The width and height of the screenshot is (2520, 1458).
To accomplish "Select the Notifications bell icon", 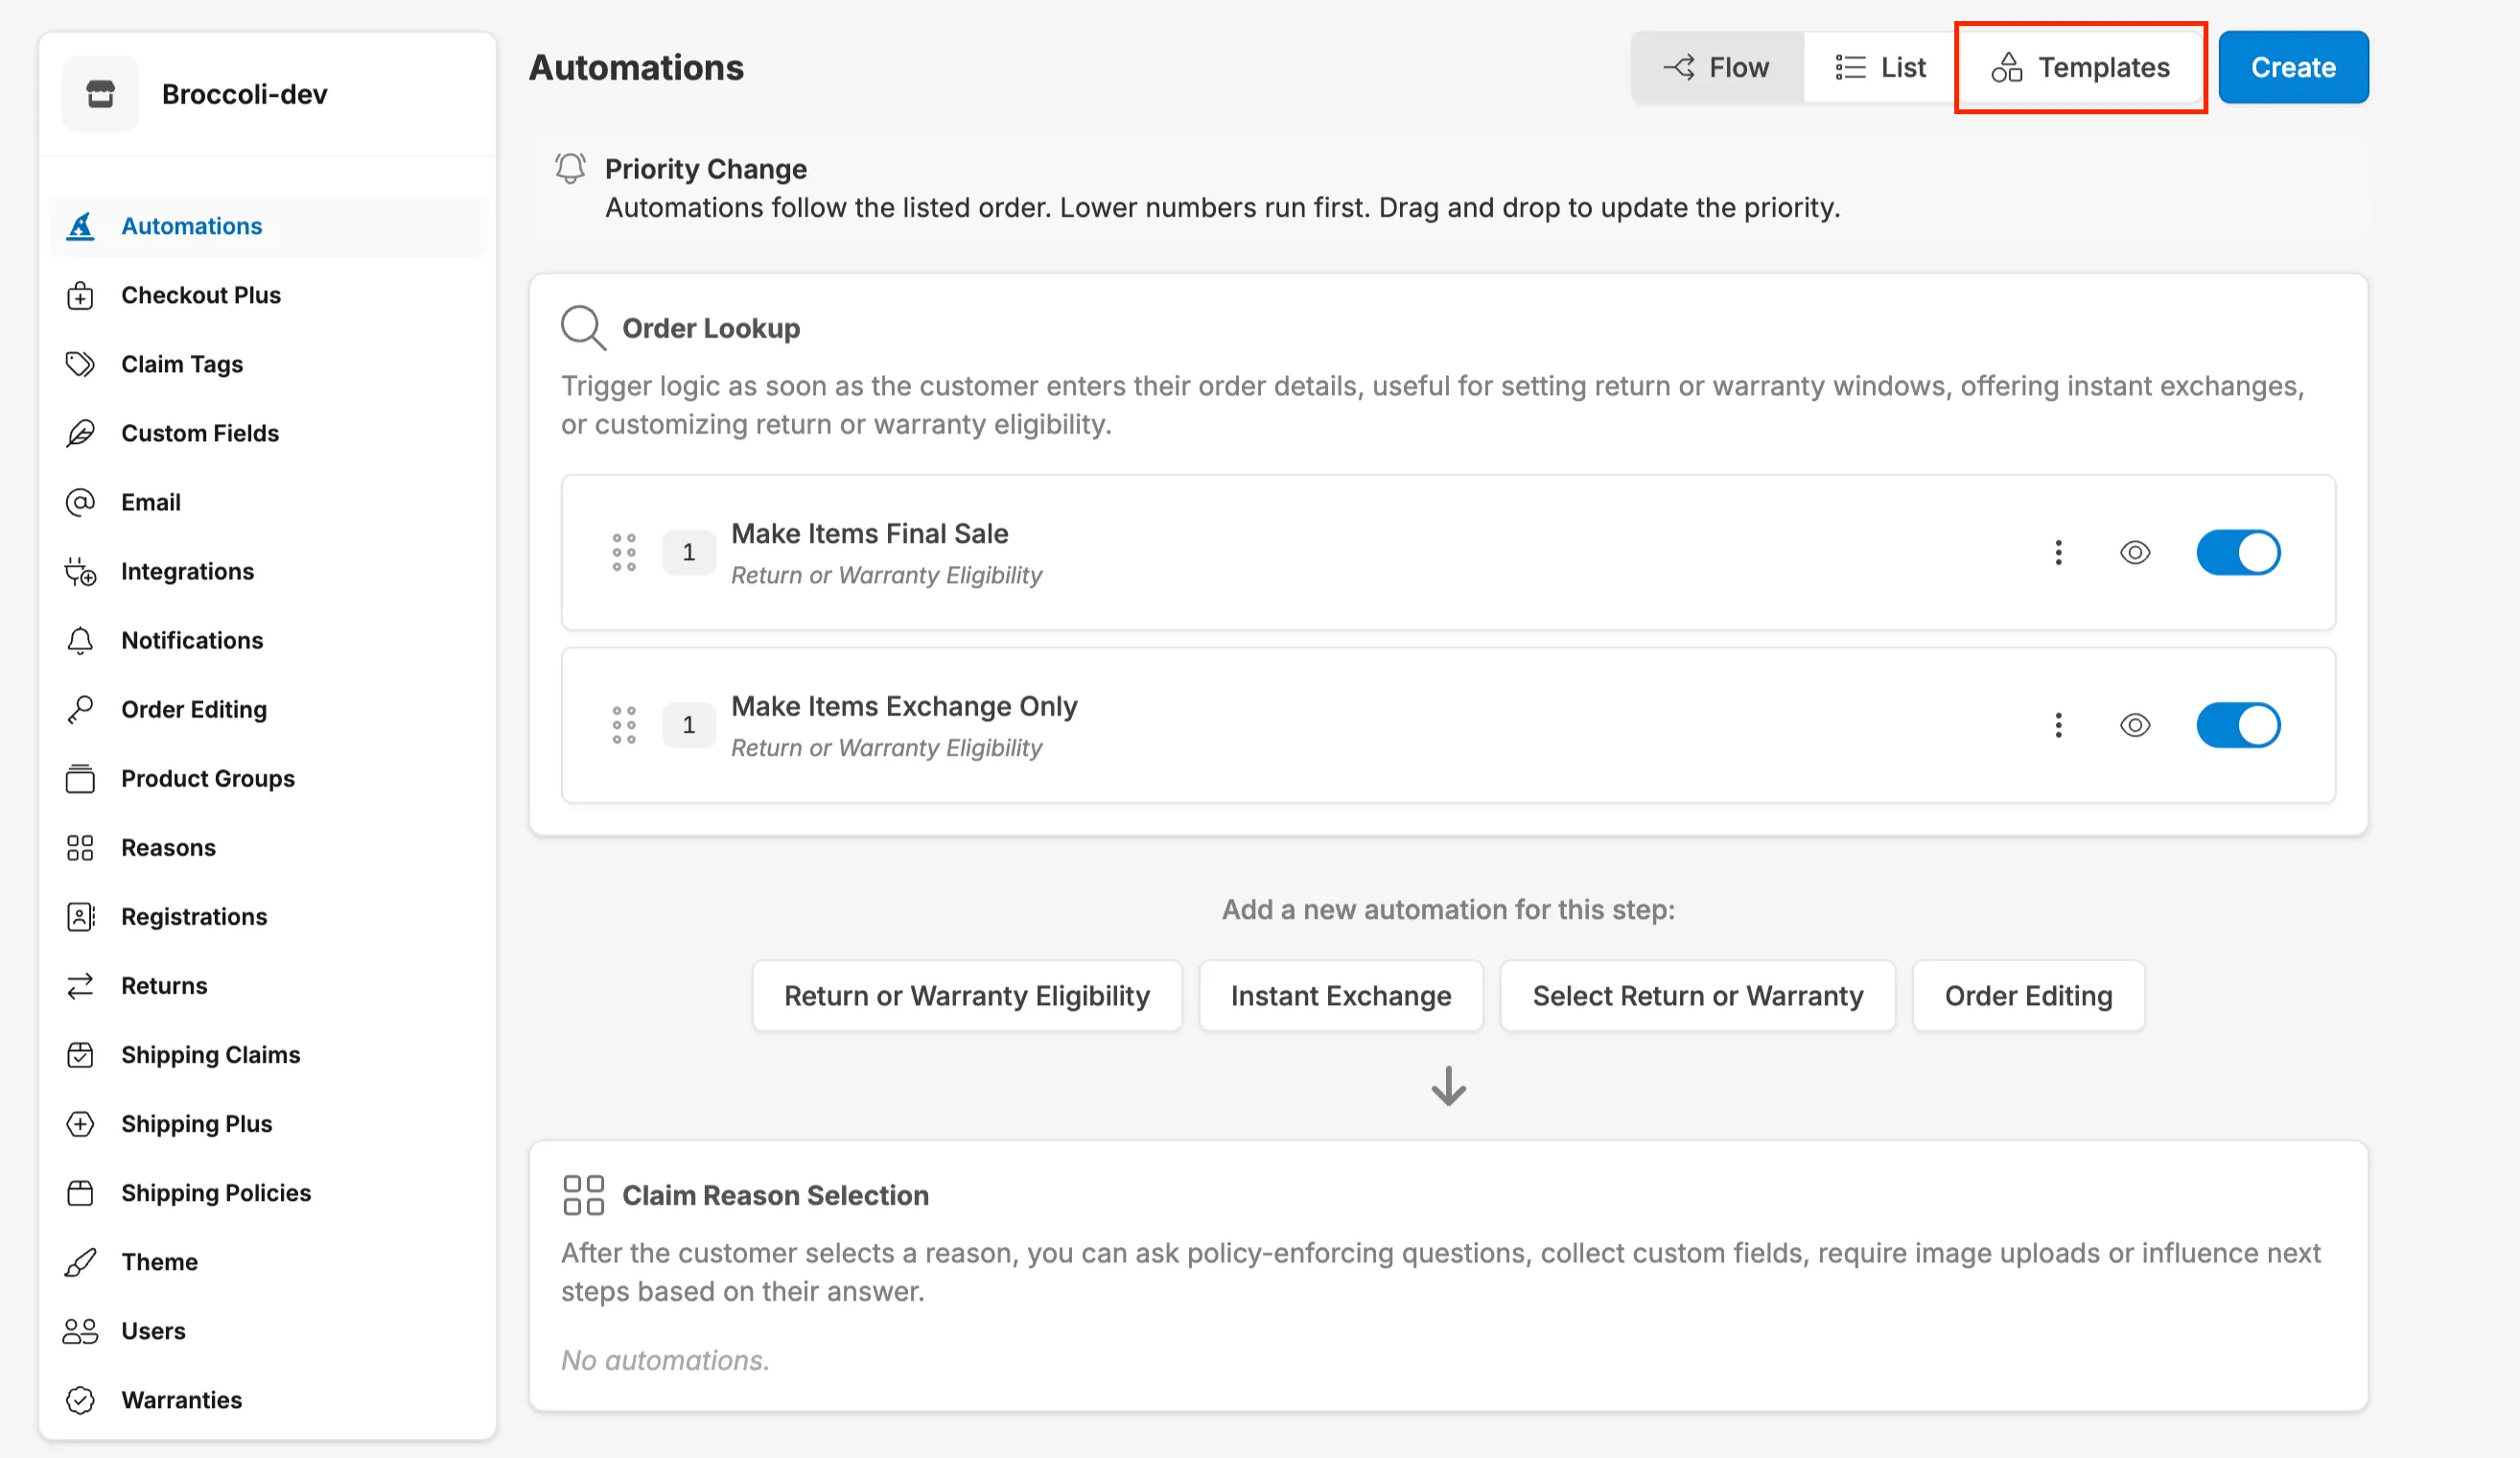I will (80, 640).
